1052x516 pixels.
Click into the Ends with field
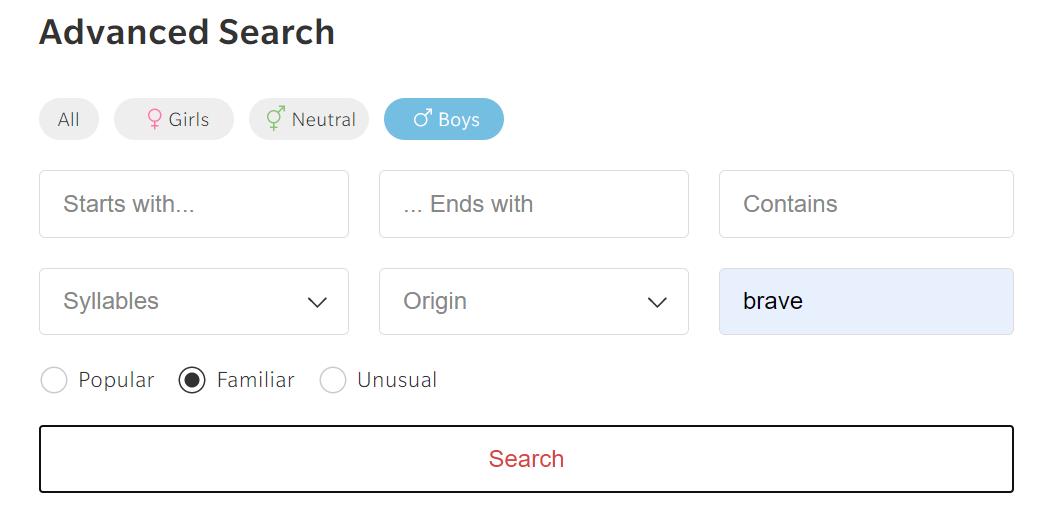pos(533,204)
